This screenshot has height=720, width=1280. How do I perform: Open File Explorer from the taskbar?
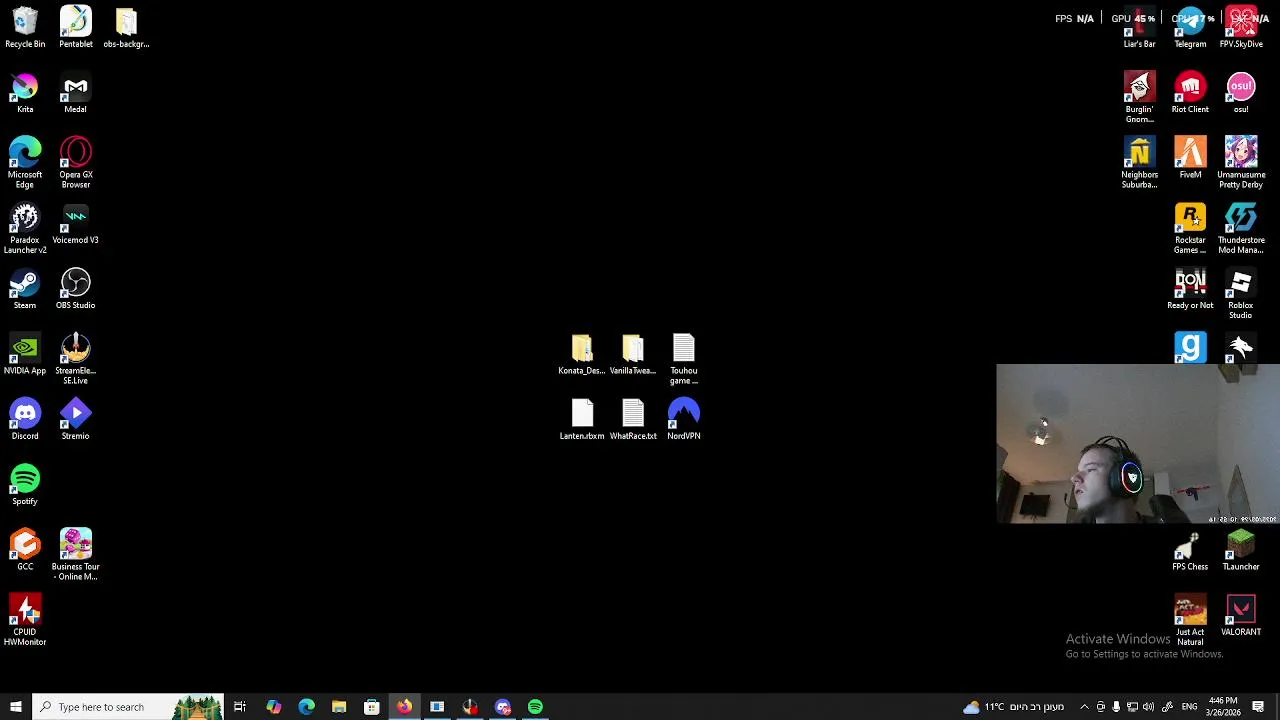click(x=339, y=707)
